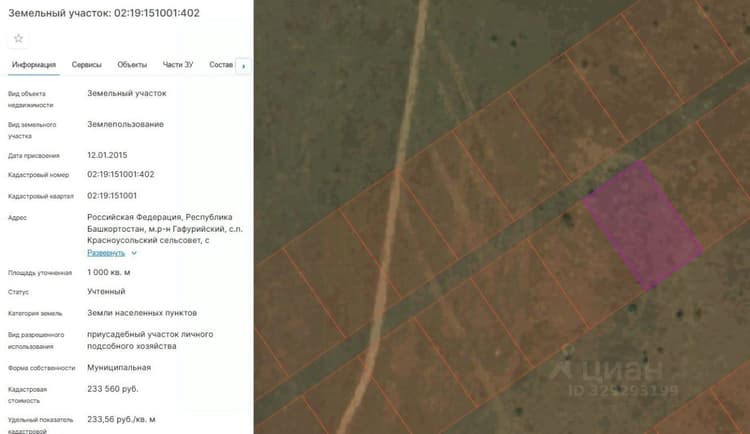Image resolution: width=750 pixels, height=434 pixels.
Task: Click unit value 233,56 руб./кв. м
Action: [121, 419]
